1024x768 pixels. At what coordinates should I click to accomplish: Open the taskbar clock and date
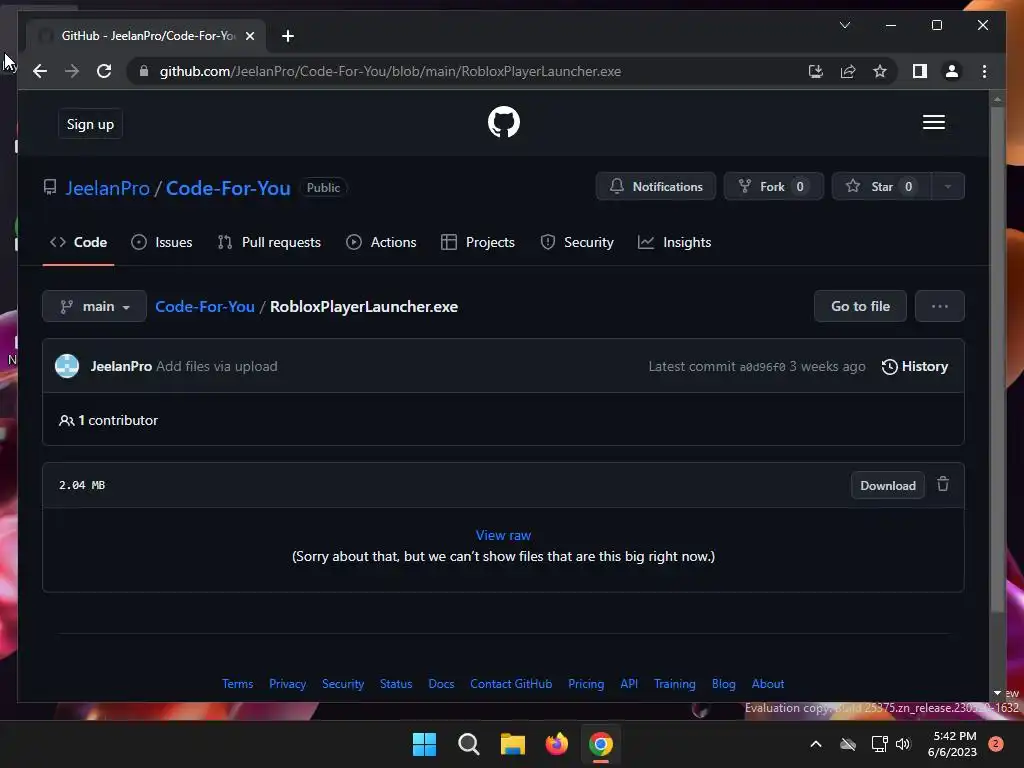pos(952,744)
